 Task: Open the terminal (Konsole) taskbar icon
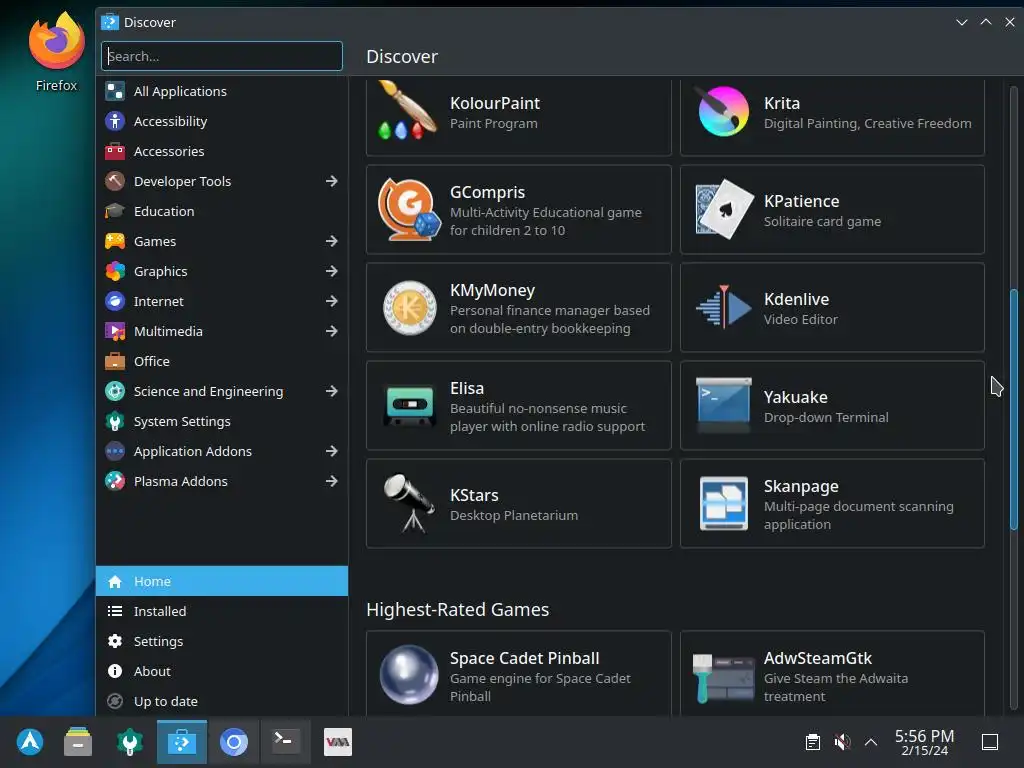[285, 742]
